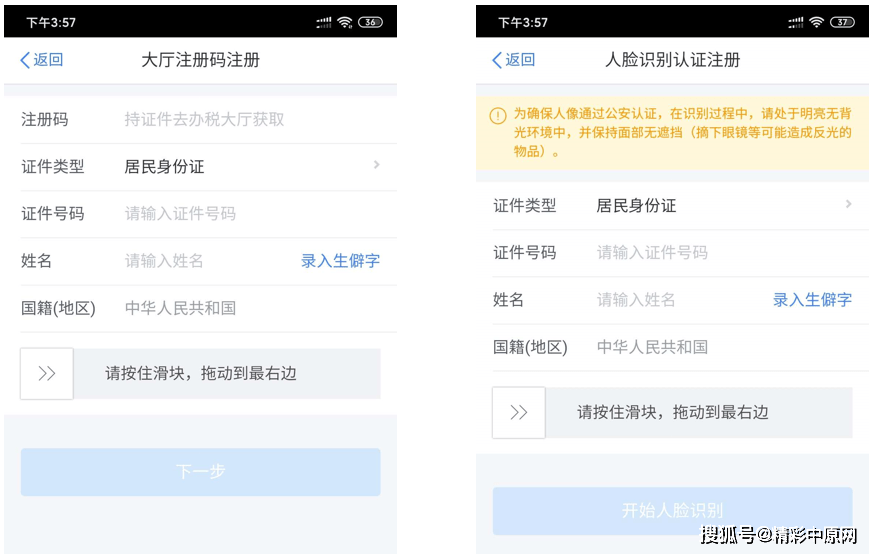Viewport: 876px width, 554px height.
Task: Click 录入生僻字 link on 人脸识别认证注册 screen
Action: [812, 300]
